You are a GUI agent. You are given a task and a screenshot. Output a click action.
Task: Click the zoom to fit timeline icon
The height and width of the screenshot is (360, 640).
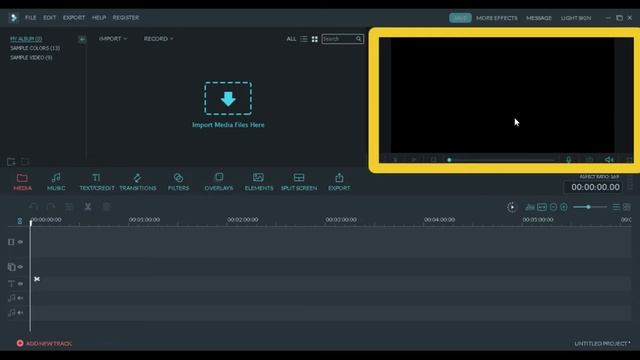(x=542, y=207)
